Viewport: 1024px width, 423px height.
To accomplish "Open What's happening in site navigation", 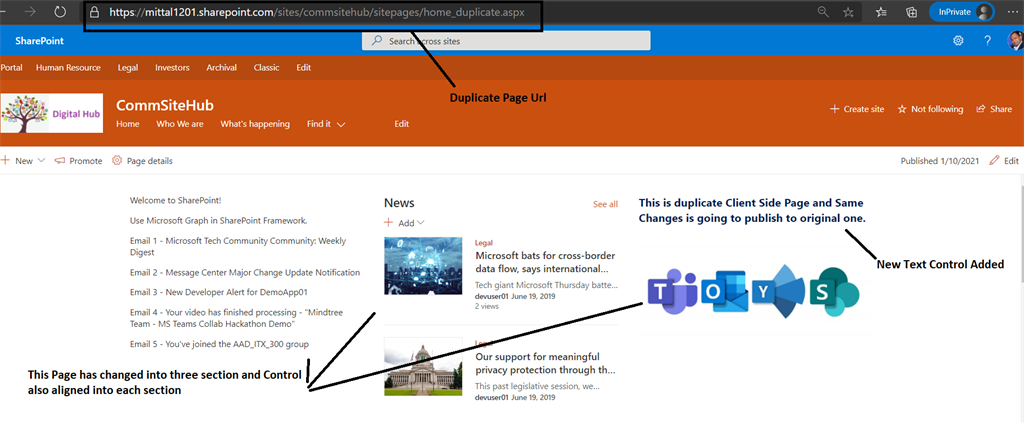I will 255,123.
